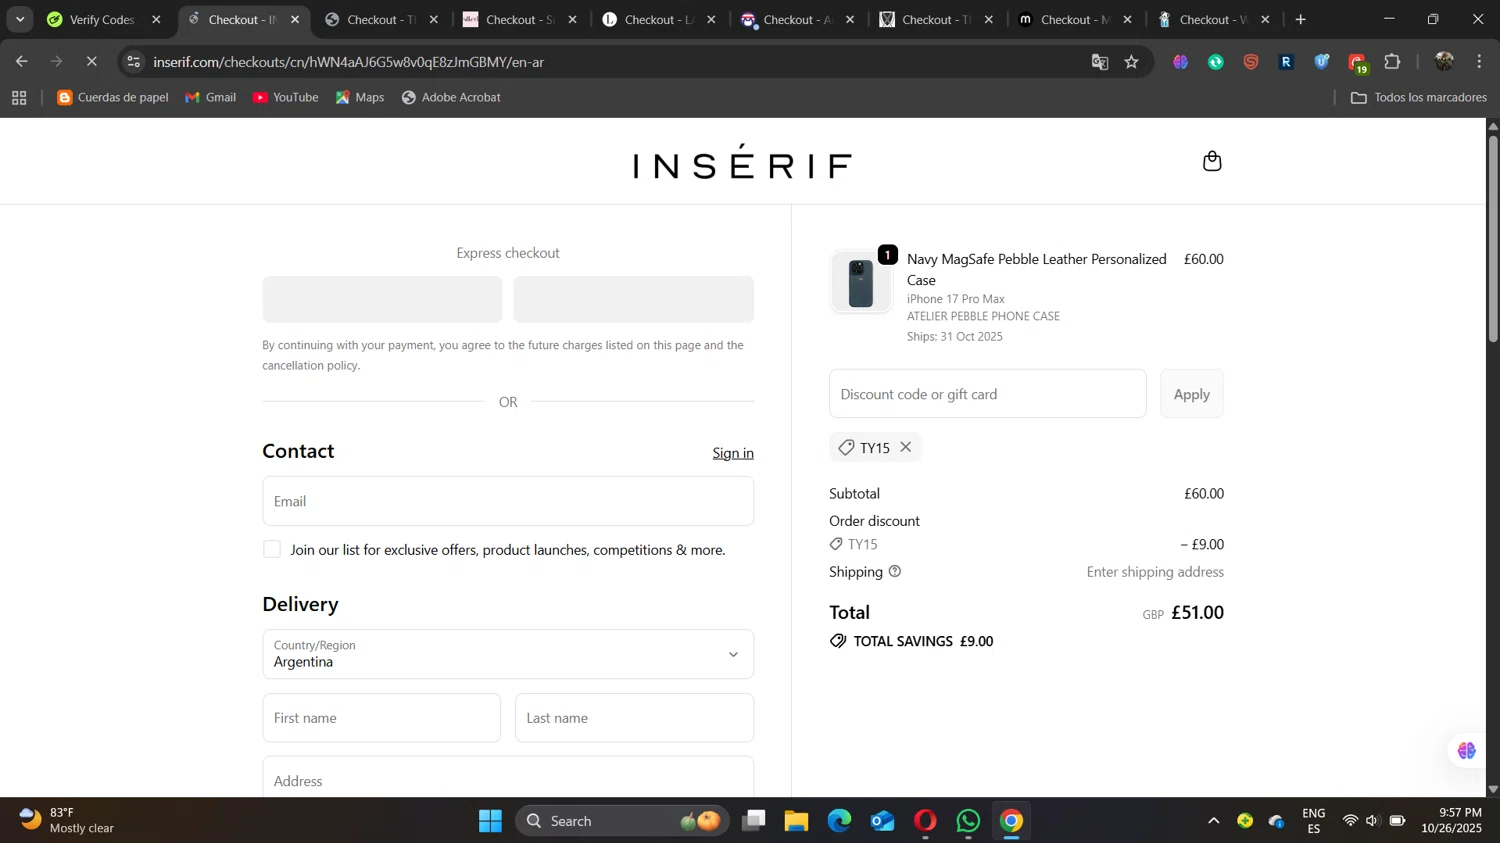This screenshot has height=843, width=1500.
Task: Show hidden system tray icons
Action: pyautogui.click(x=1213, y=821)
